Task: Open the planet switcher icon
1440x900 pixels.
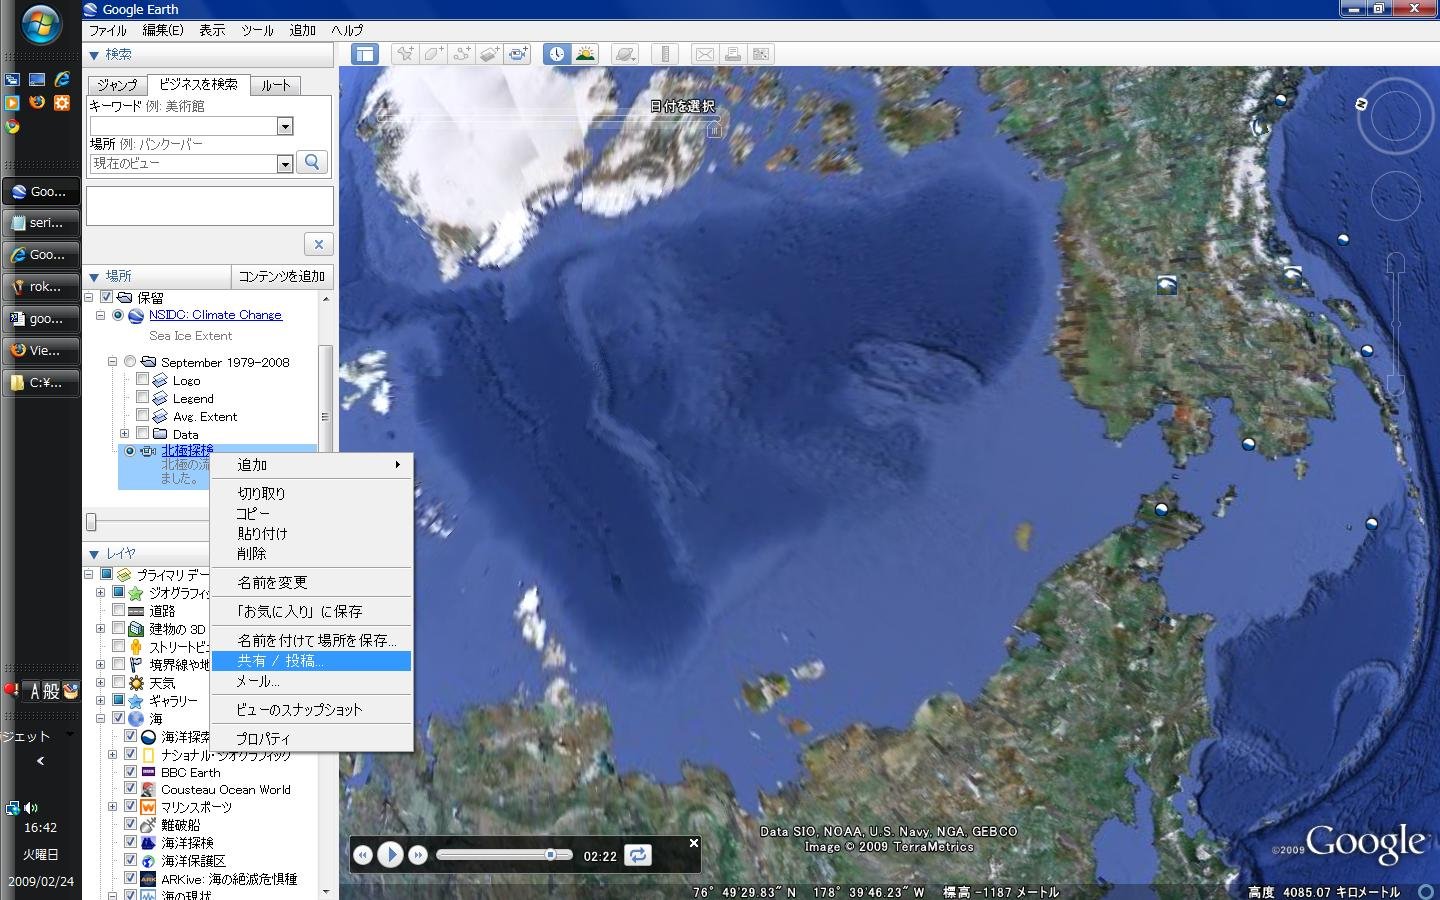Action: (625, 54)
